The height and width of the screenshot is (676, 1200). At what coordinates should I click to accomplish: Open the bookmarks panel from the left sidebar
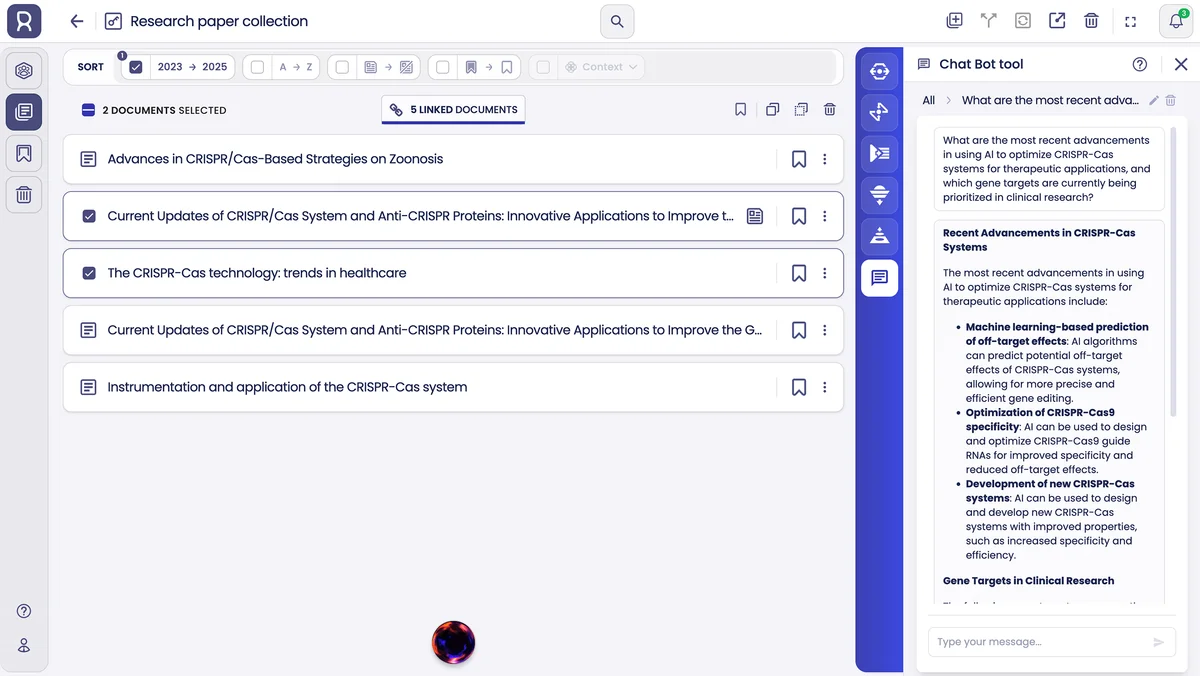(24, 153)
